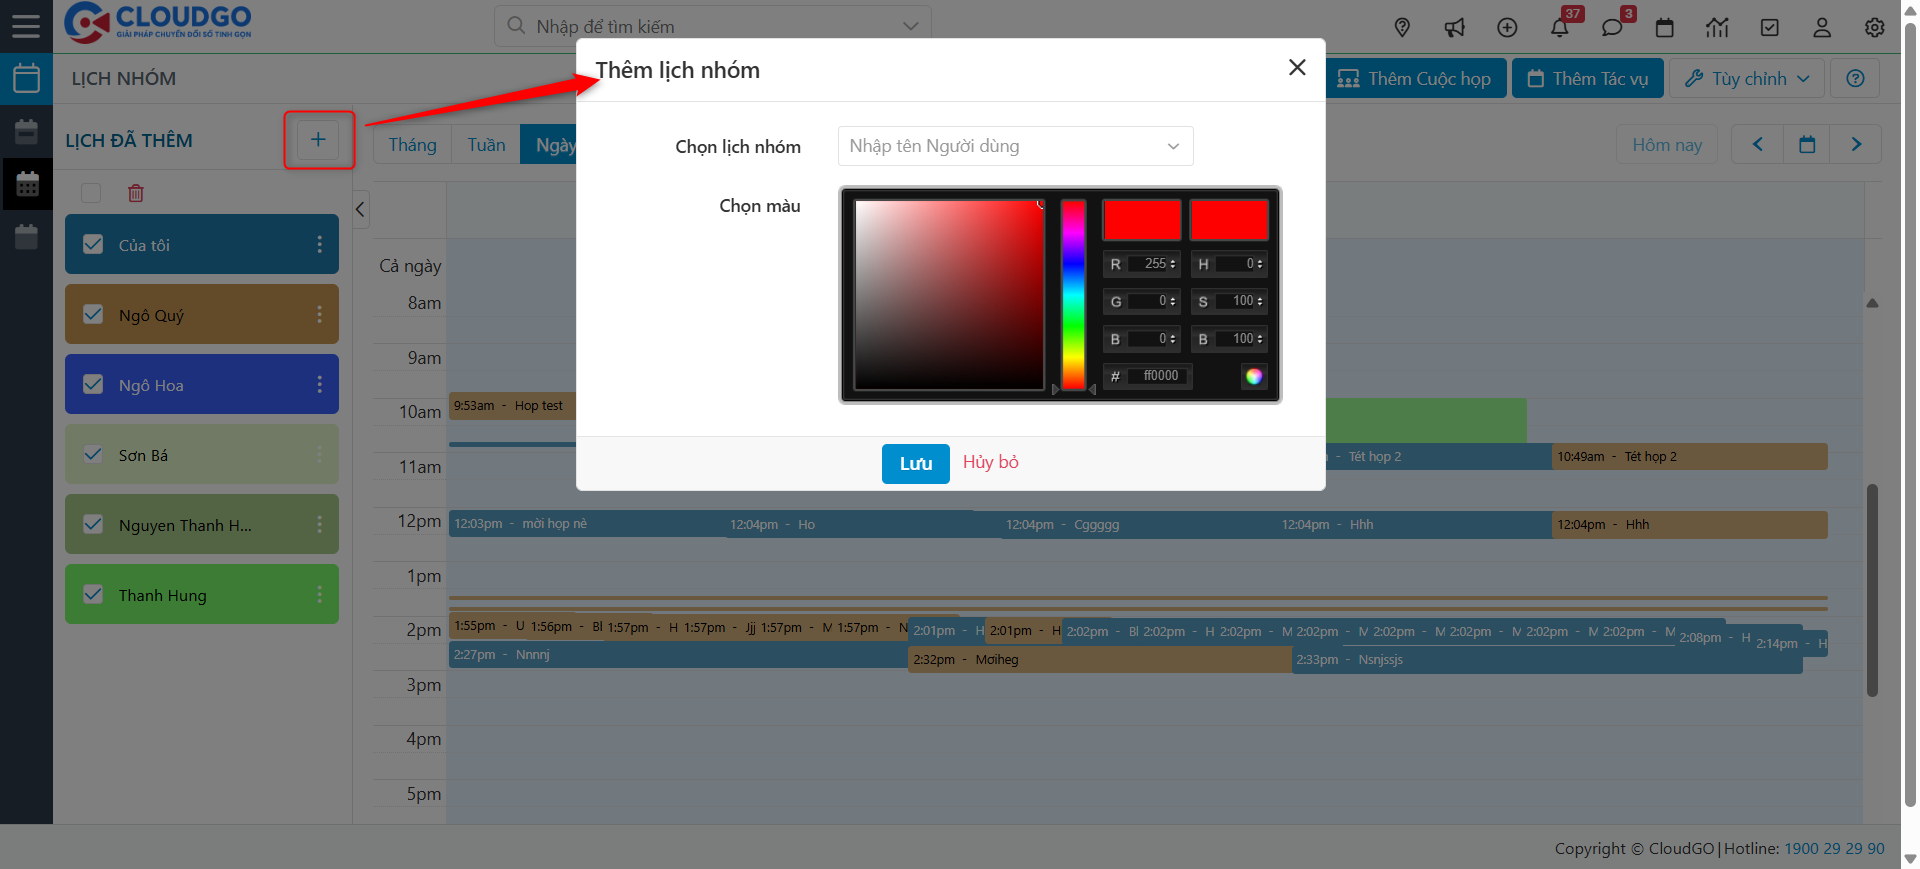Click the help question mark icon
Viewport: 1920px width, 869px height.
point(1855,78)
